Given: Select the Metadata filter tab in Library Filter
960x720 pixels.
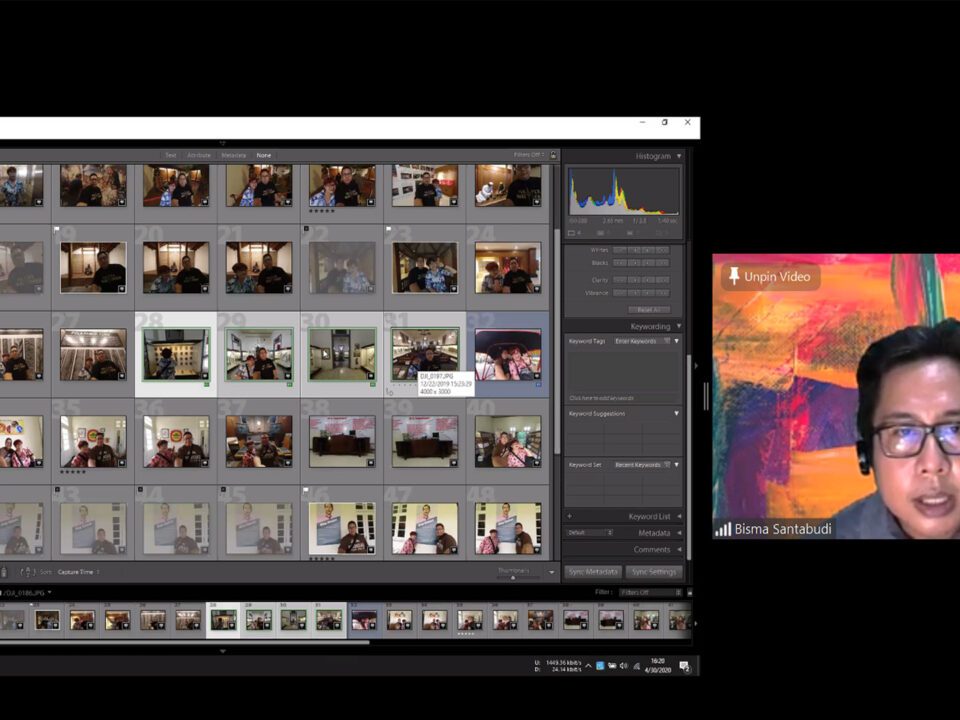Looking at the screenshot, I should (x=233, y=155).
